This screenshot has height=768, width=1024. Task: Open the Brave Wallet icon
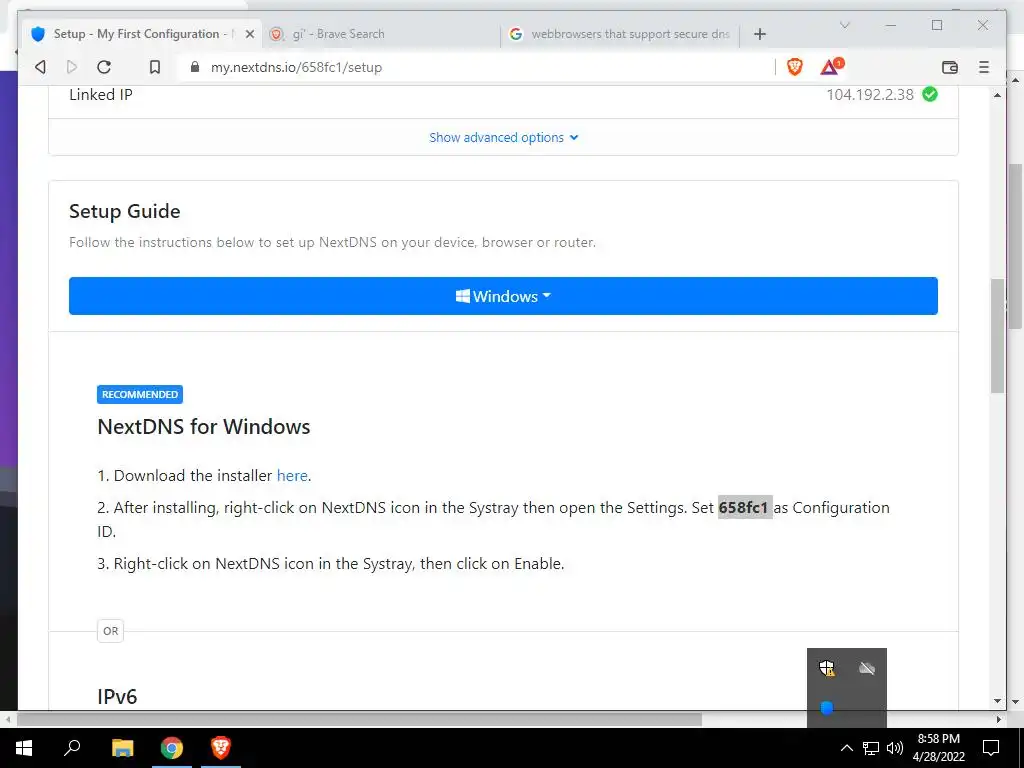[x=950, y=67]
